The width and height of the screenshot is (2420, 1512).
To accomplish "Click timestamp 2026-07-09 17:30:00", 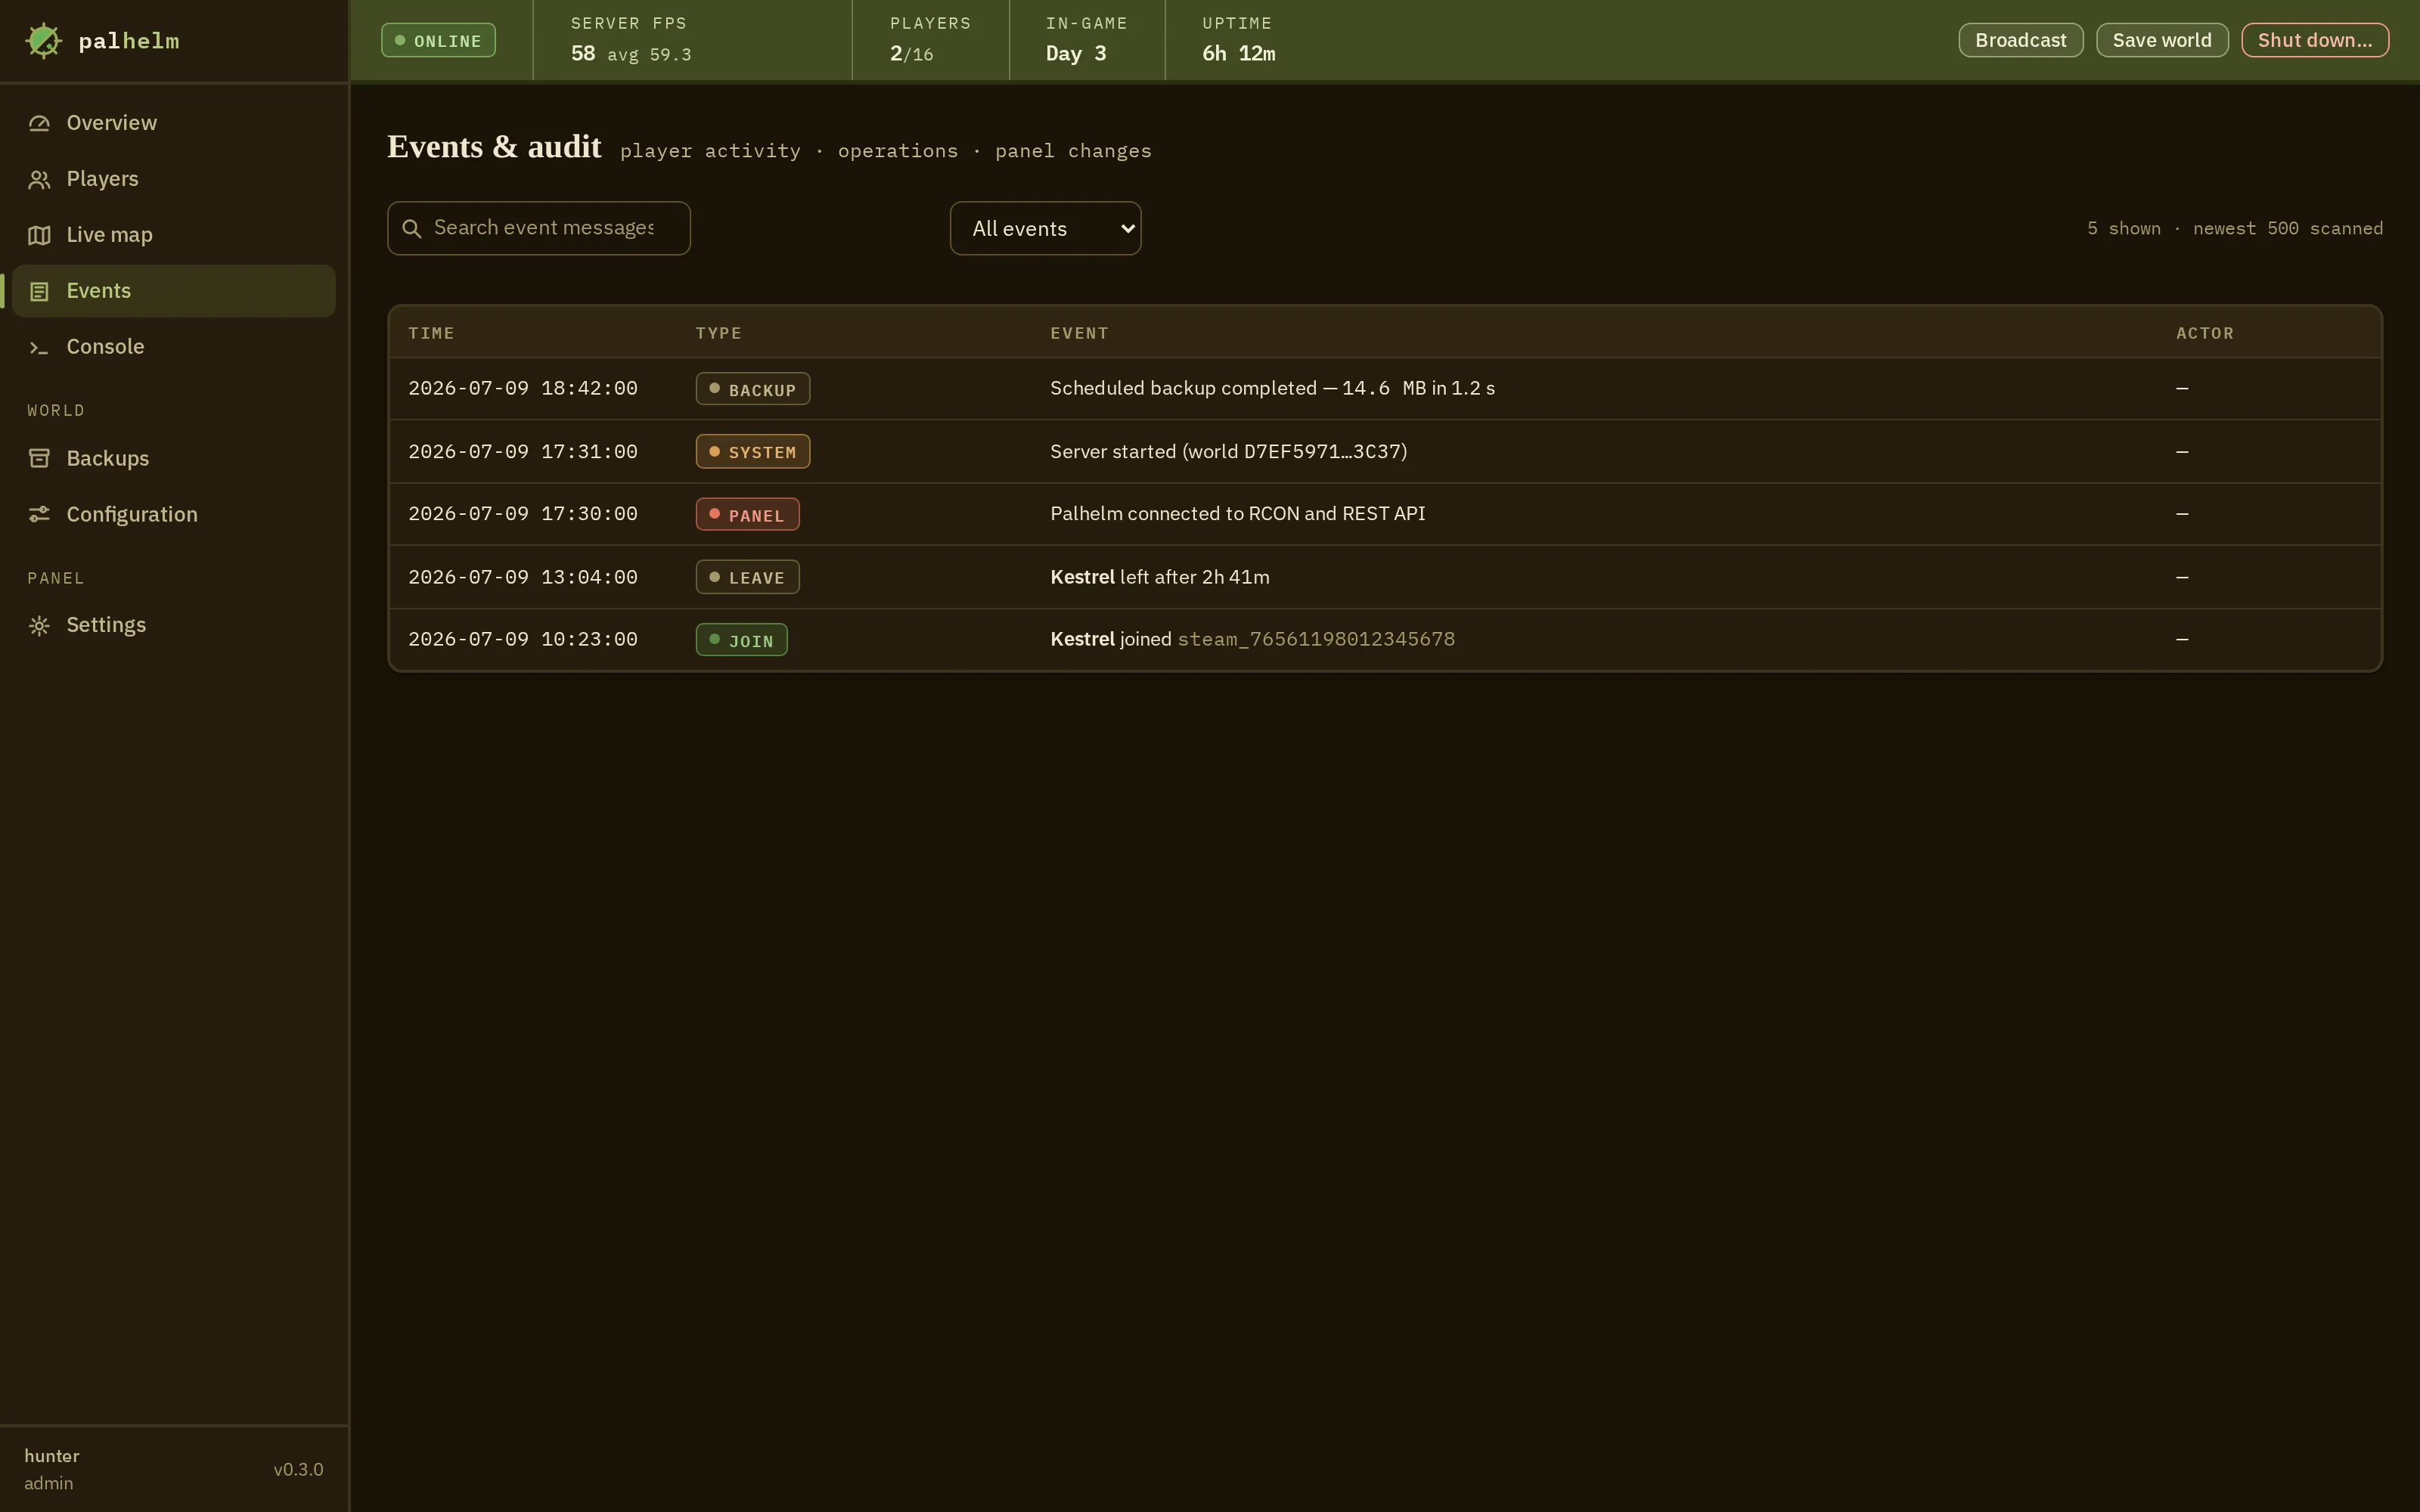I will tap(523, 514).
